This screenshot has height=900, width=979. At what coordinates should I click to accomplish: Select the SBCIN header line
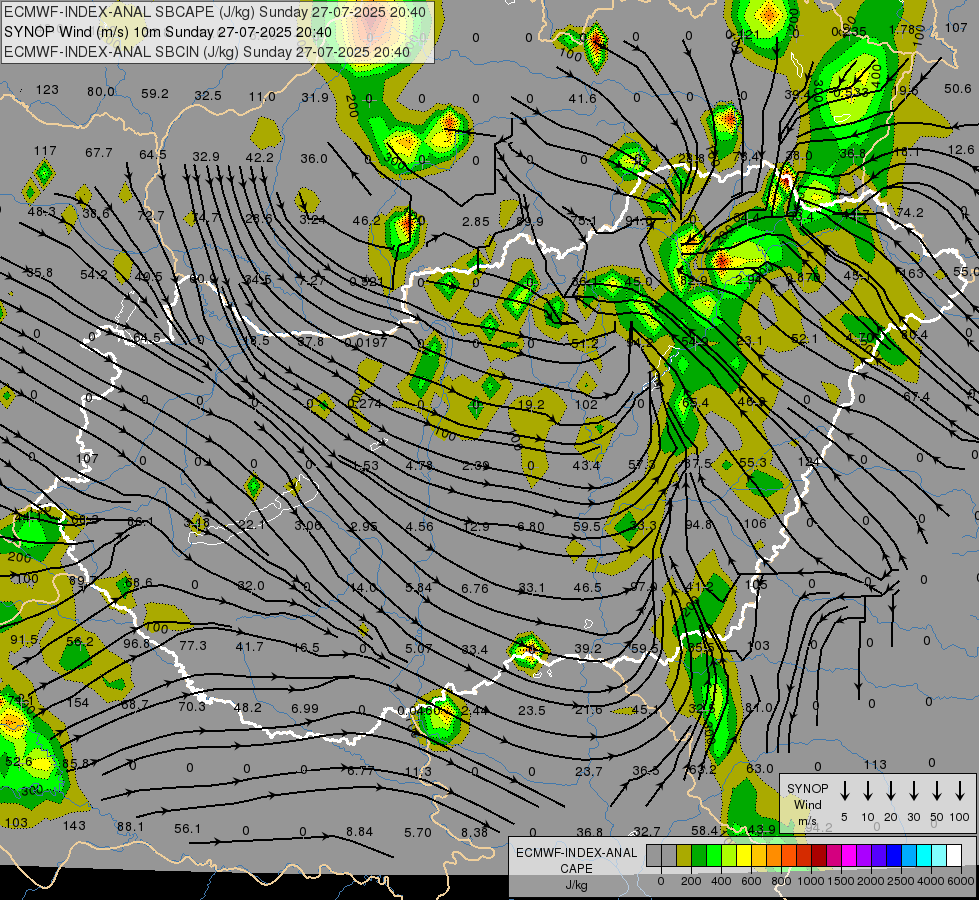click(207, 52)
